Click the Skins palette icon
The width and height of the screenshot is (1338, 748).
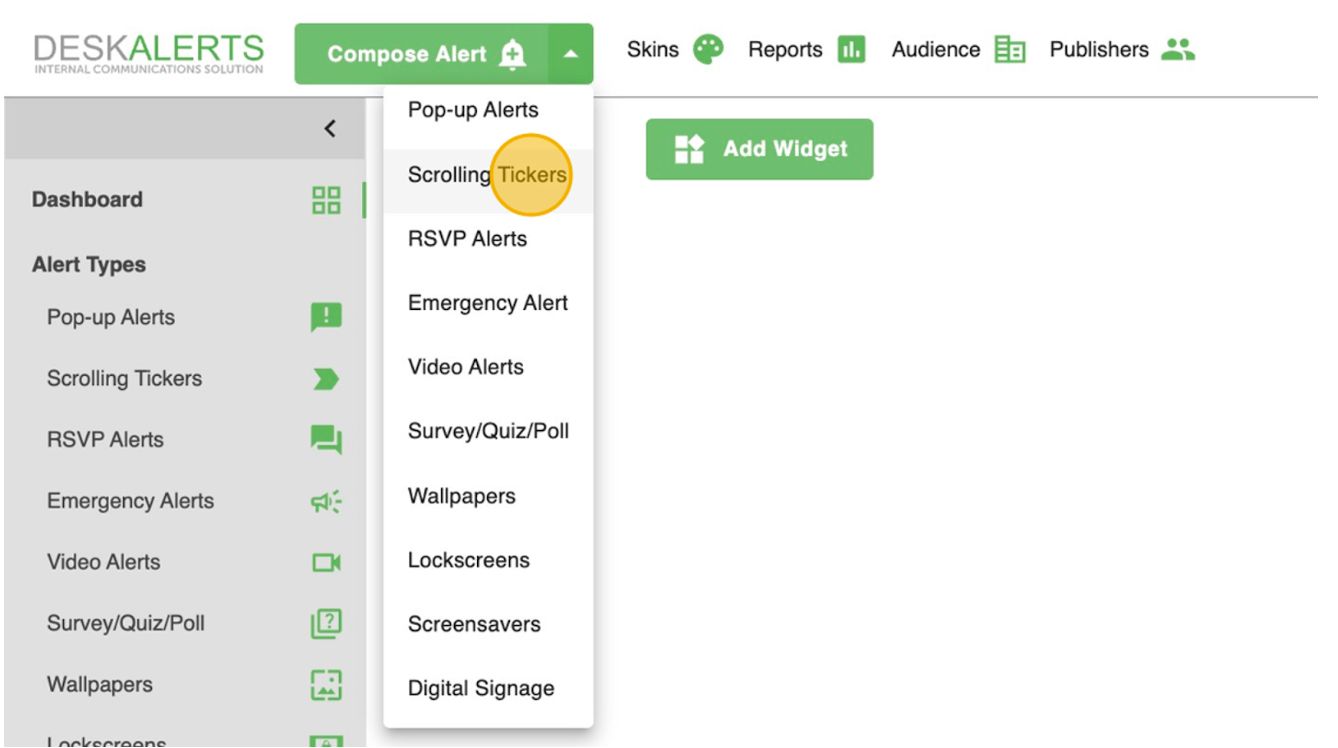pyautogui.click(x=708, y=50)
